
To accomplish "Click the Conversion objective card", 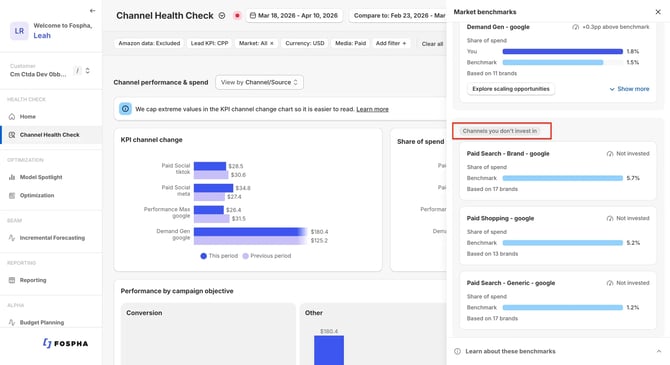I will click(208, 334).
